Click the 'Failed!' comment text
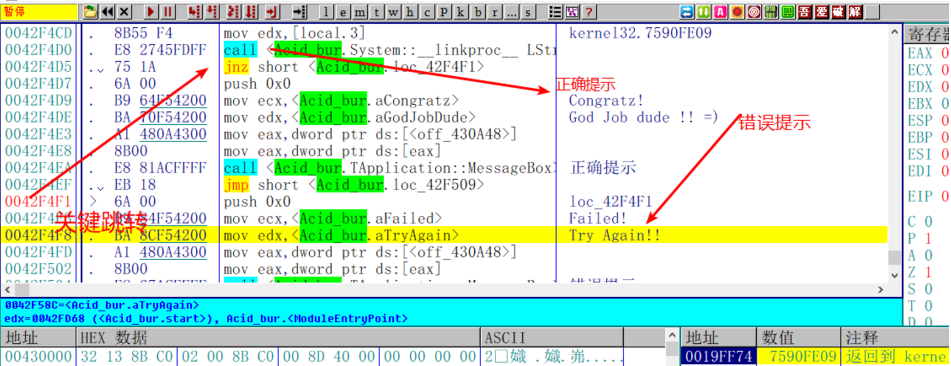The width and height of the screenshot is (951, 366). point(598,218)
